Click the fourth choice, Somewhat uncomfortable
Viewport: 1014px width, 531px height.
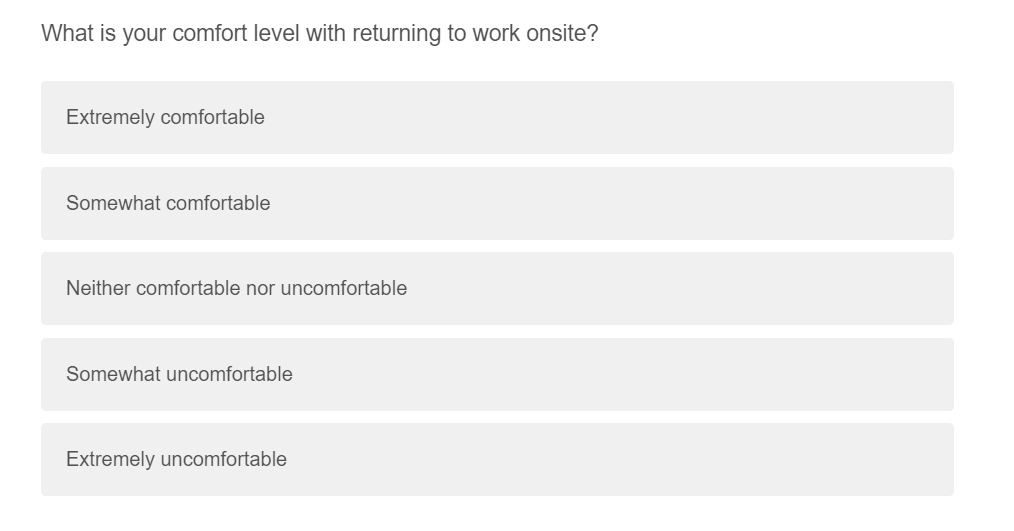497,374
